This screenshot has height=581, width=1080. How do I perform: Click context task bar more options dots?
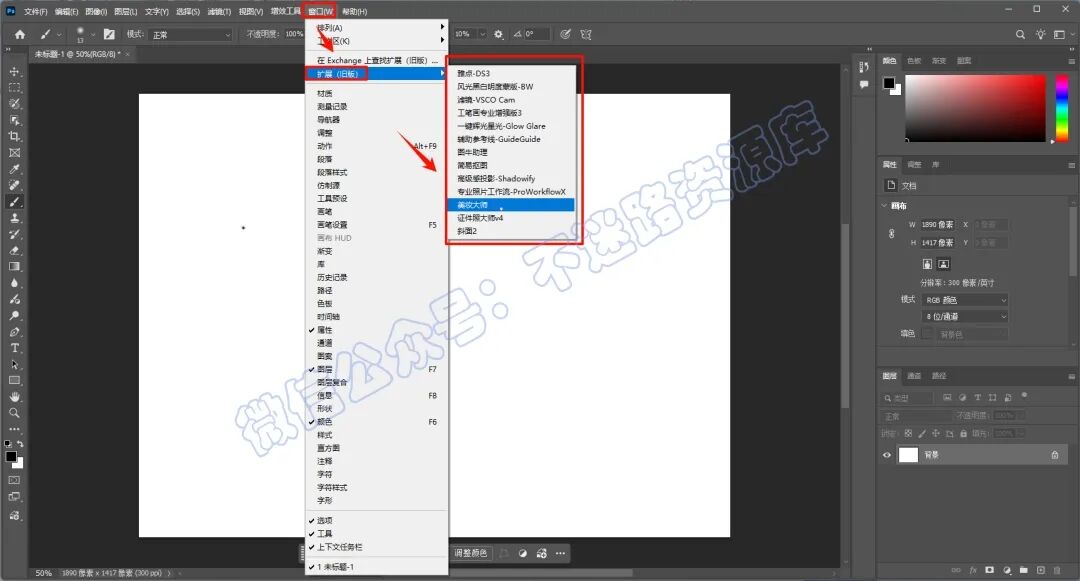click(x=561, y=553)
